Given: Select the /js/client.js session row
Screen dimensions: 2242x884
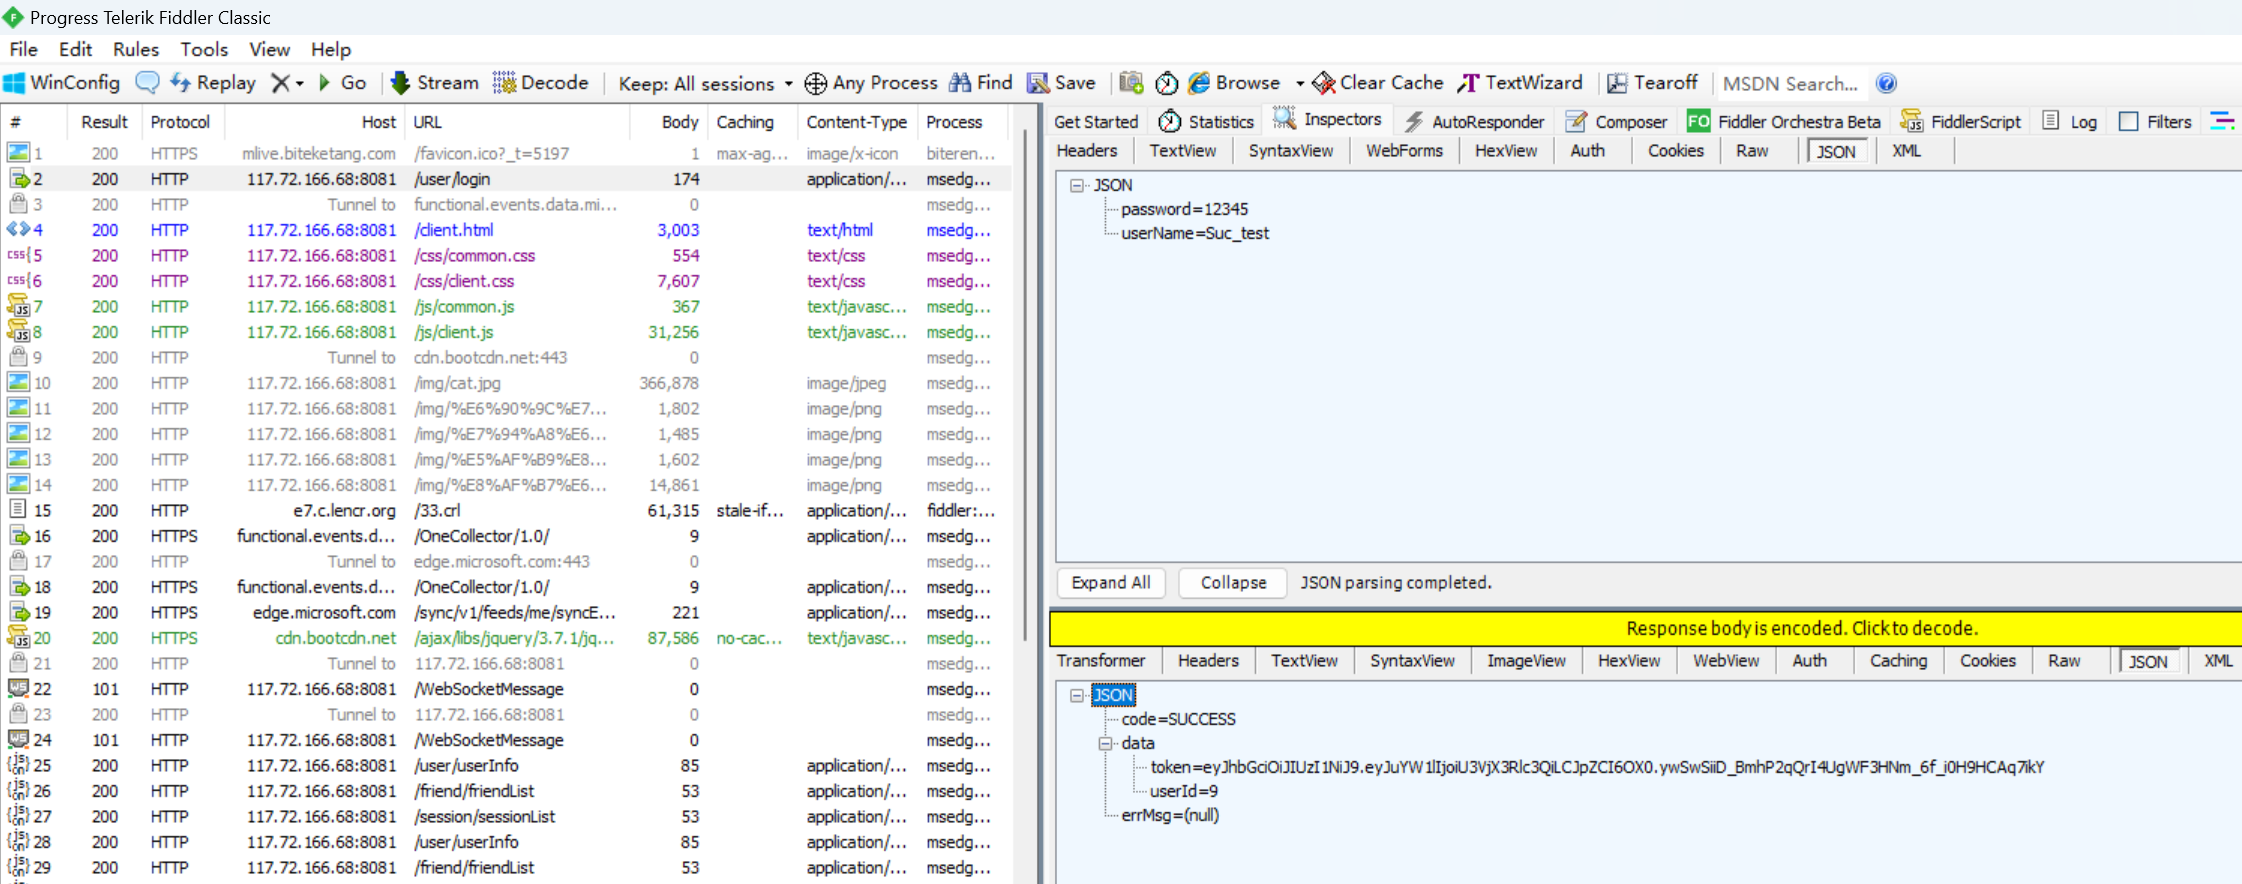Looking at the screenshot, I should (x=506, y=332).
